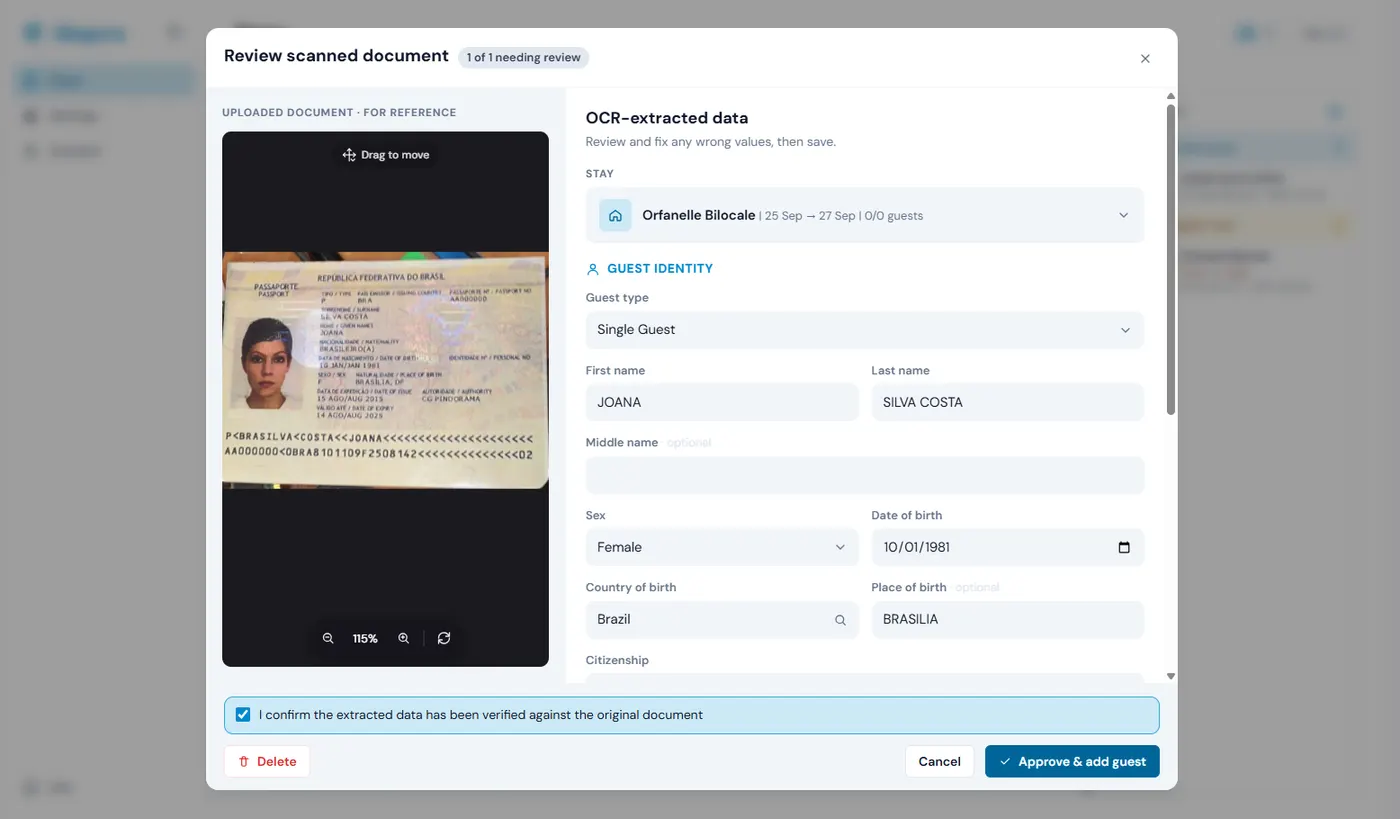
Task: Click the Last name field
Action: tap(1008, 402)
